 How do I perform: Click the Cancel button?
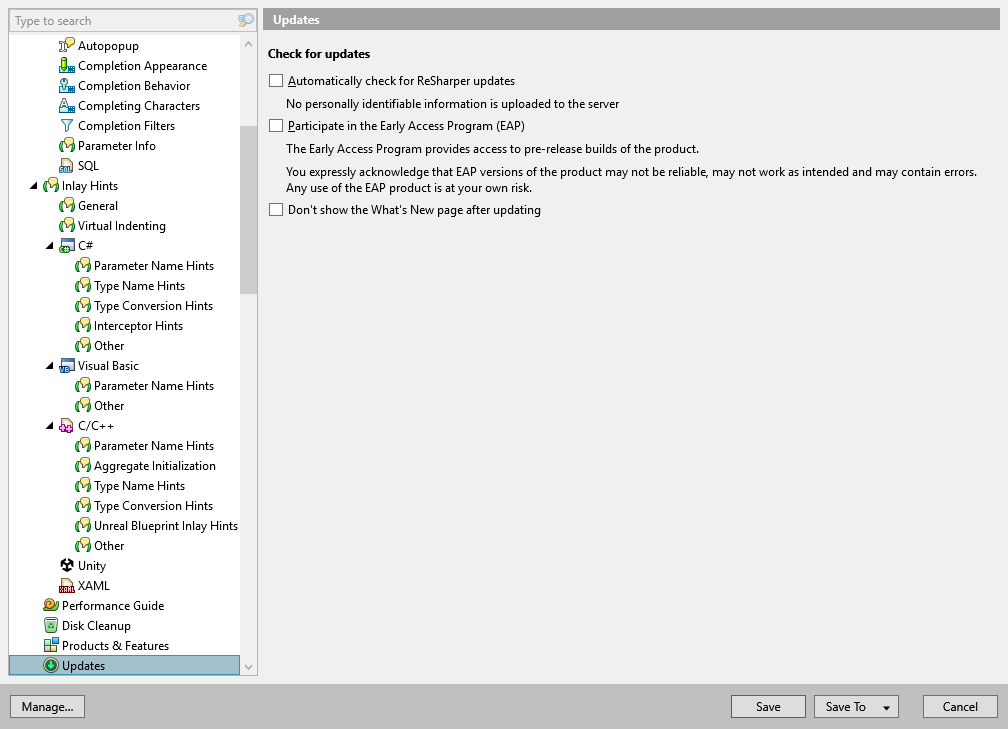pos(959,706)
